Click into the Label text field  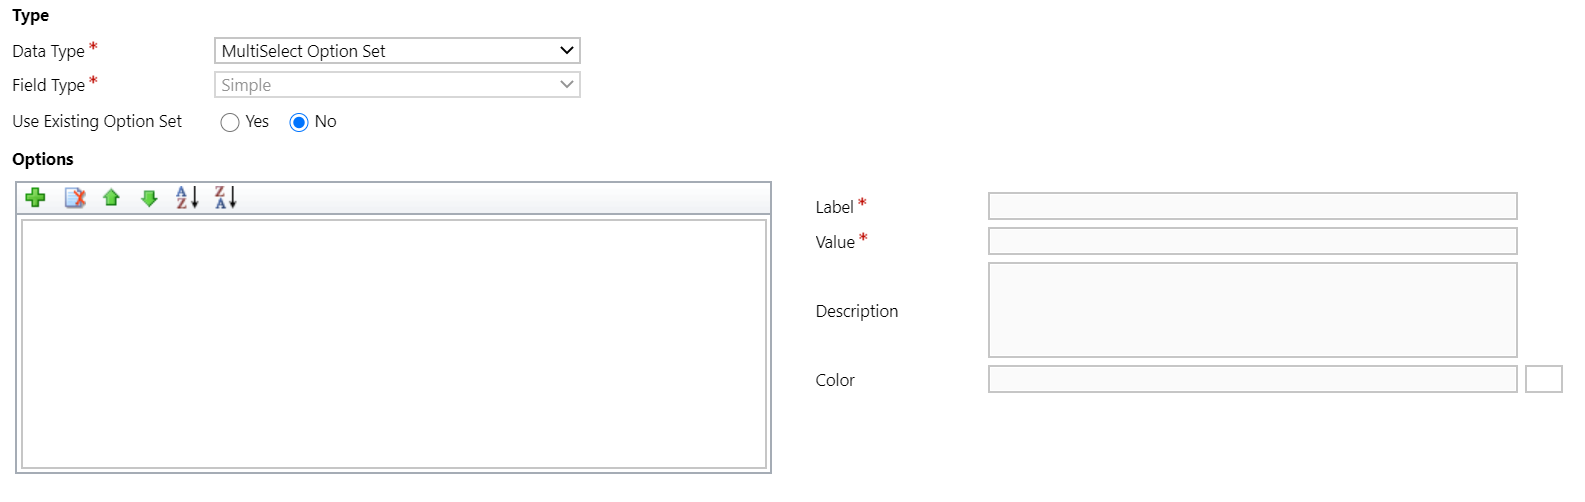tap(1252, 206)
